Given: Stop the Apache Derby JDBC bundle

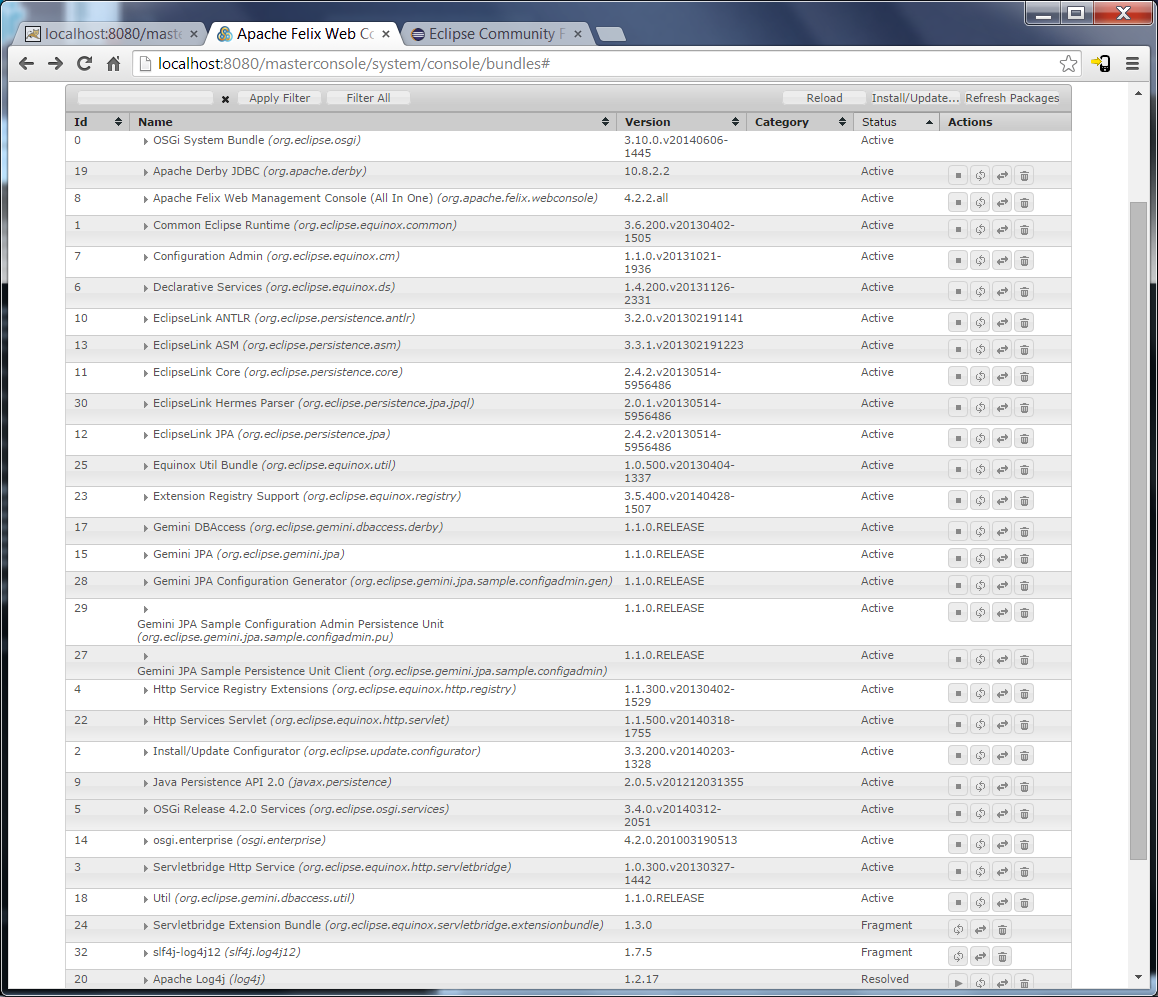Looking at the screenshot, I should (958, 176).
